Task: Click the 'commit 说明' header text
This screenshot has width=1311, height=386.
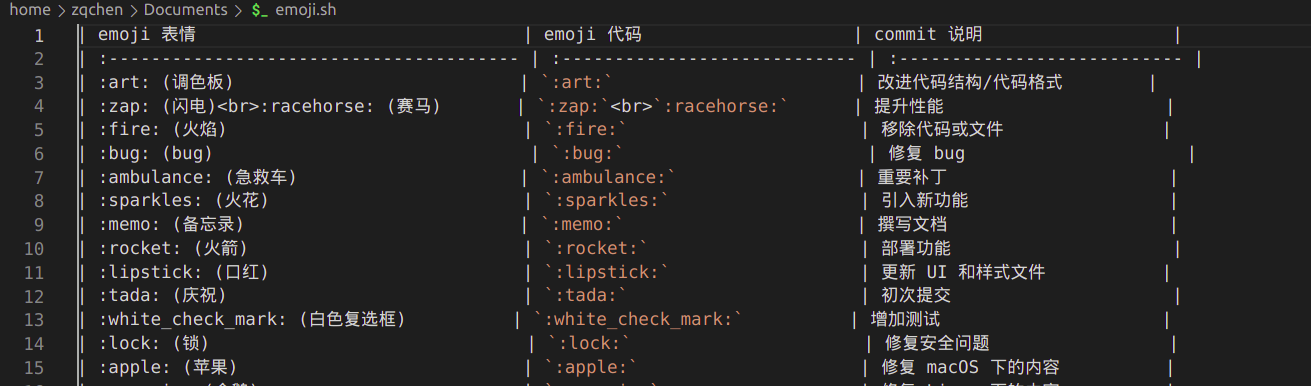Action: click(x=928, y=35)
